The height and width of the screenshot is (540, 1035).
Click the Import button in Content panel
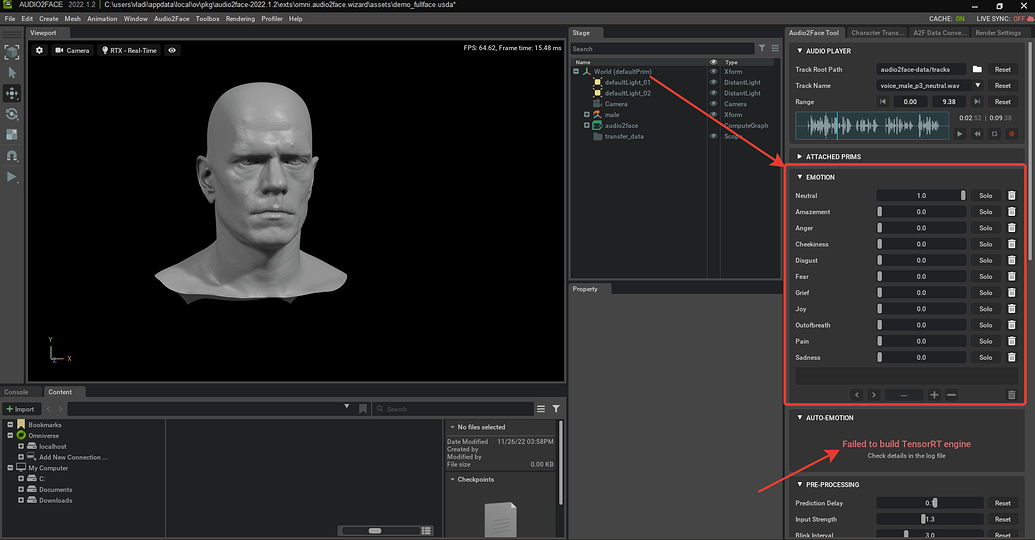(x=21, y=409)
